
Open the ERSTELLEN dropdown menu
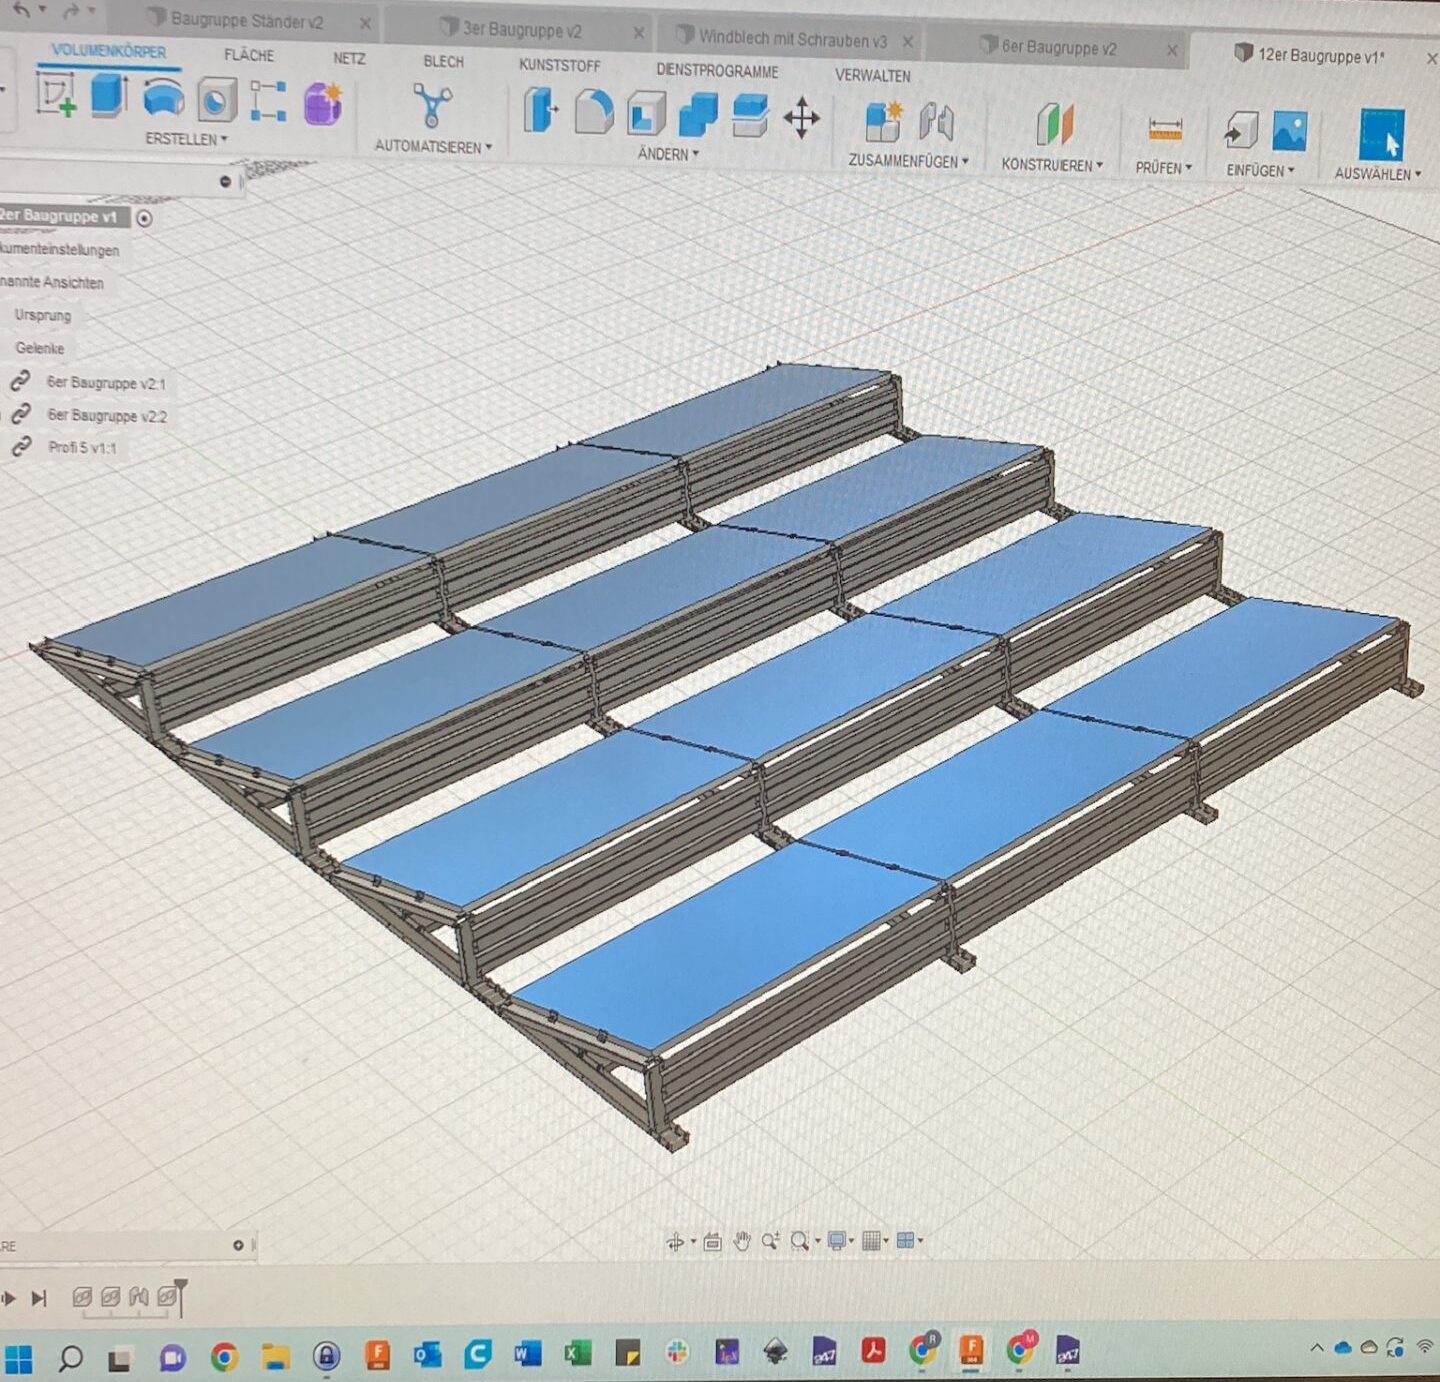(186, 139)
